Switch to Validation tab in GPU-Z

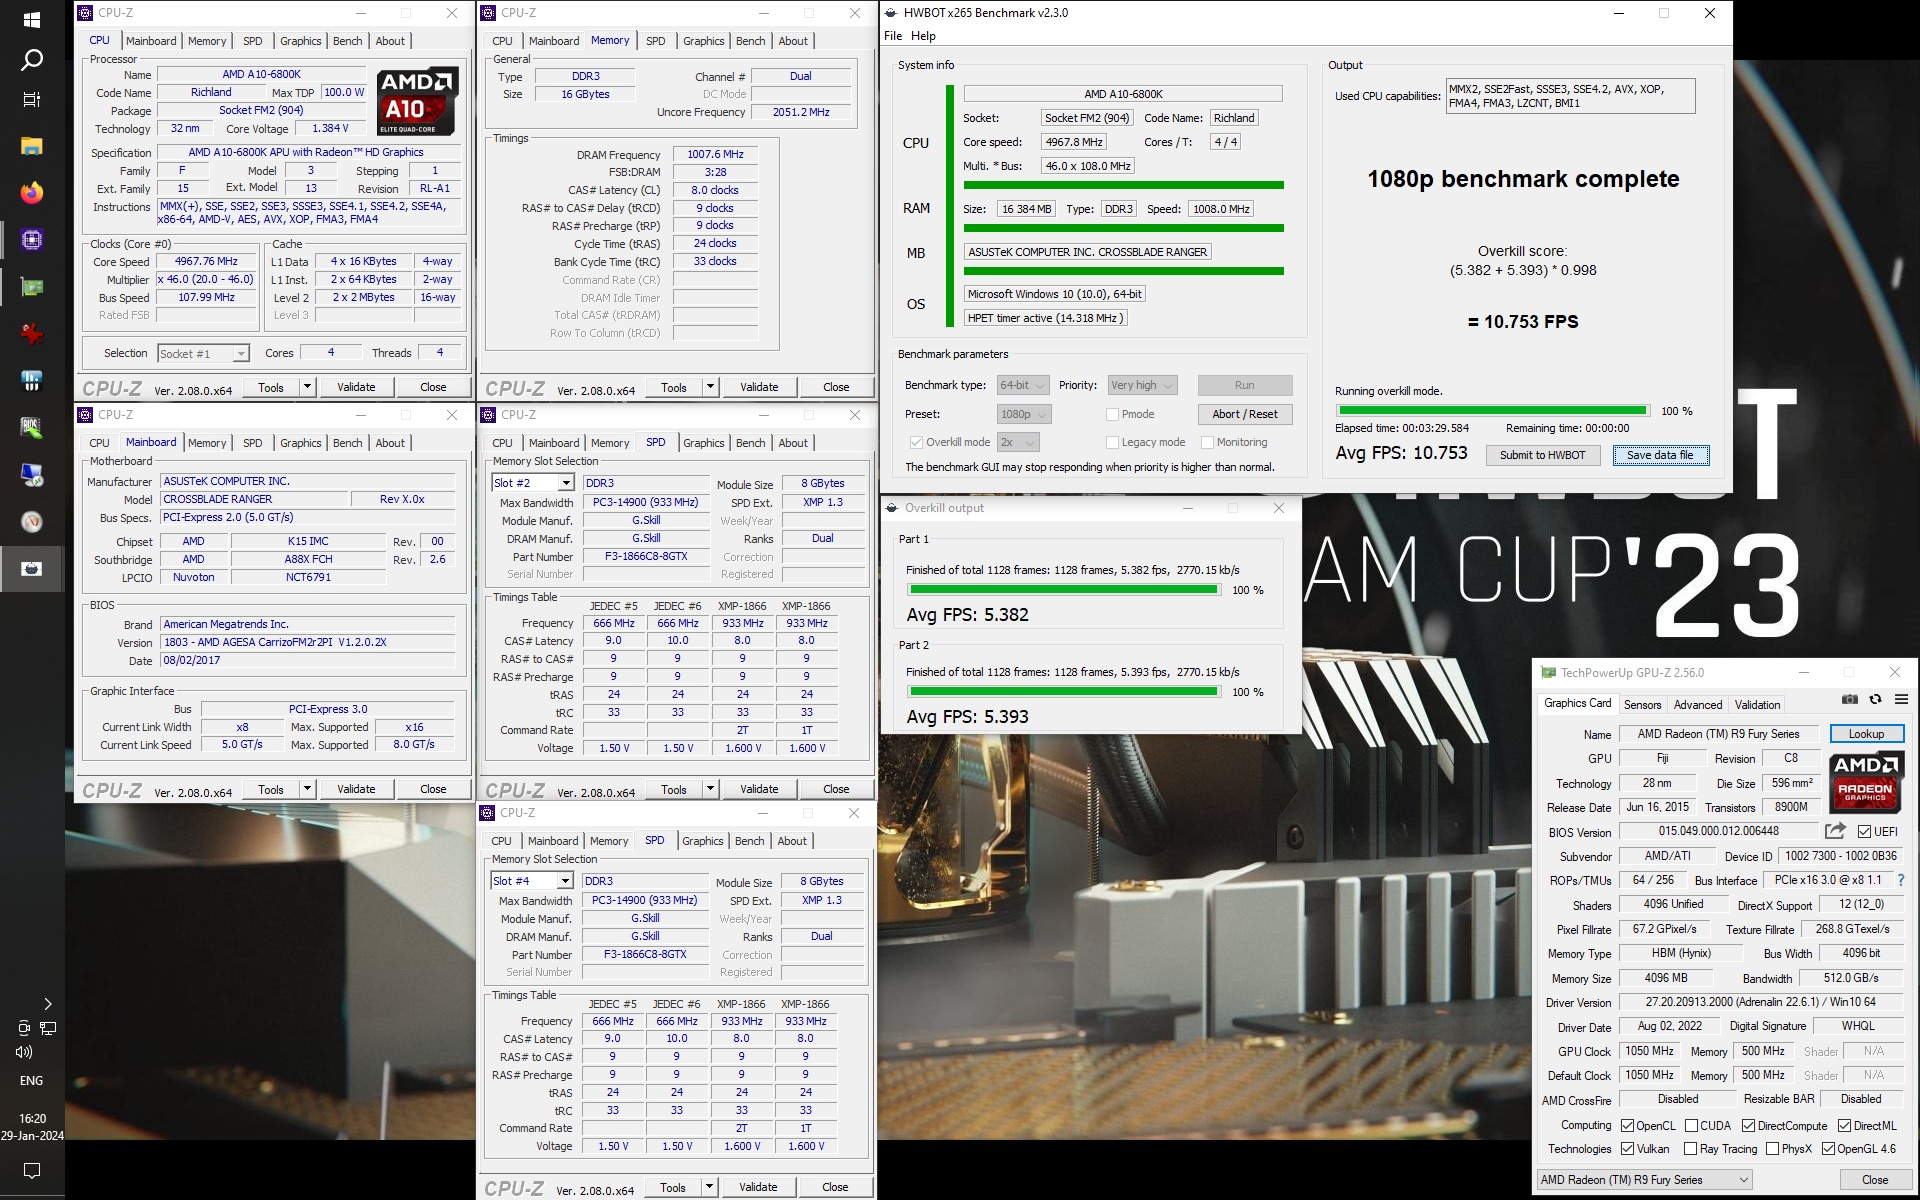1757,705
